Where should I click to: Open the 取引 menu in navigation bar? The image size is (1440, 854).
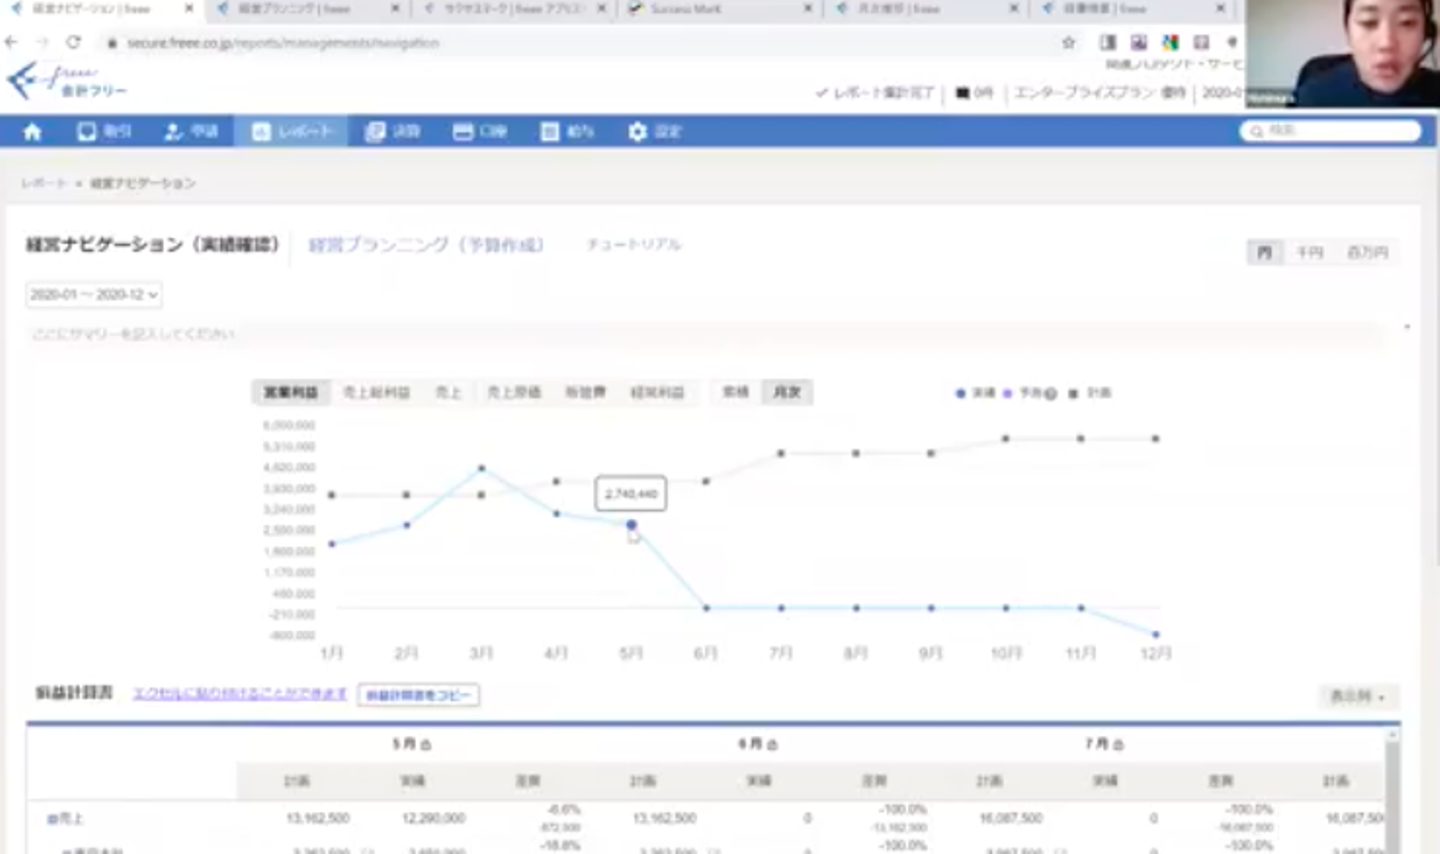[x=104, y=131]
